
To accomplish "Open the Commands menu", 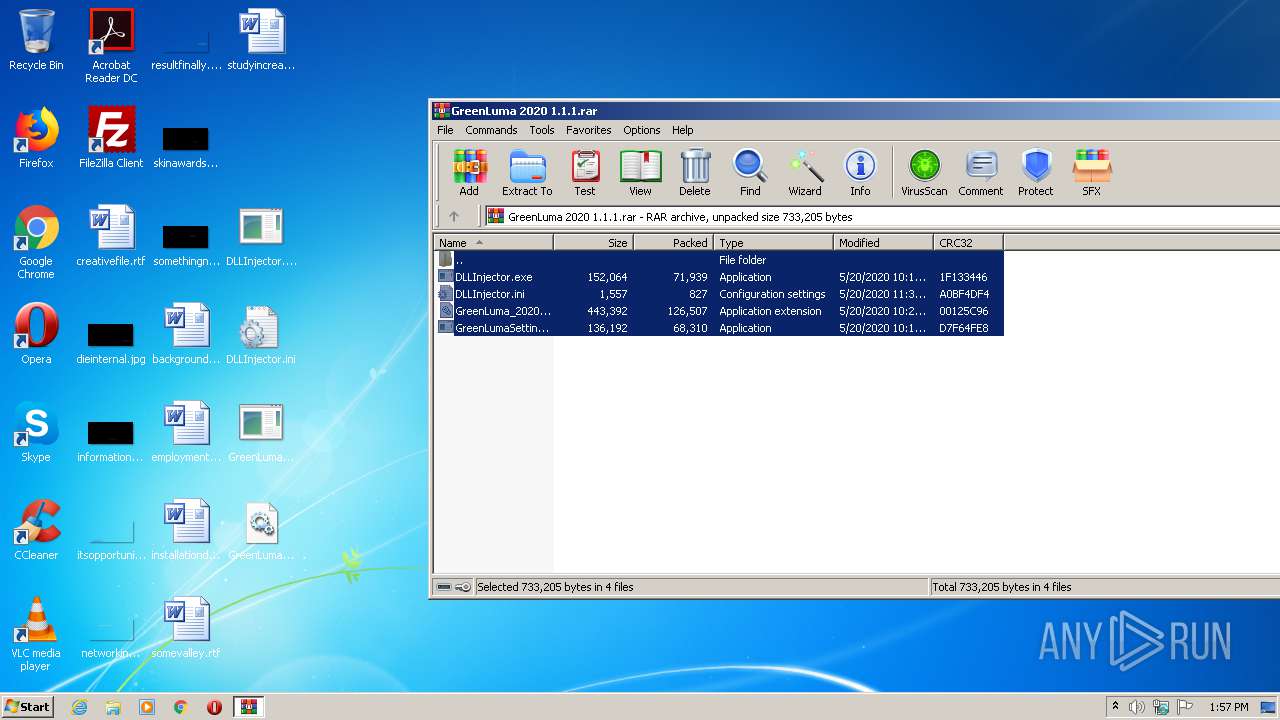I will 491,130.
